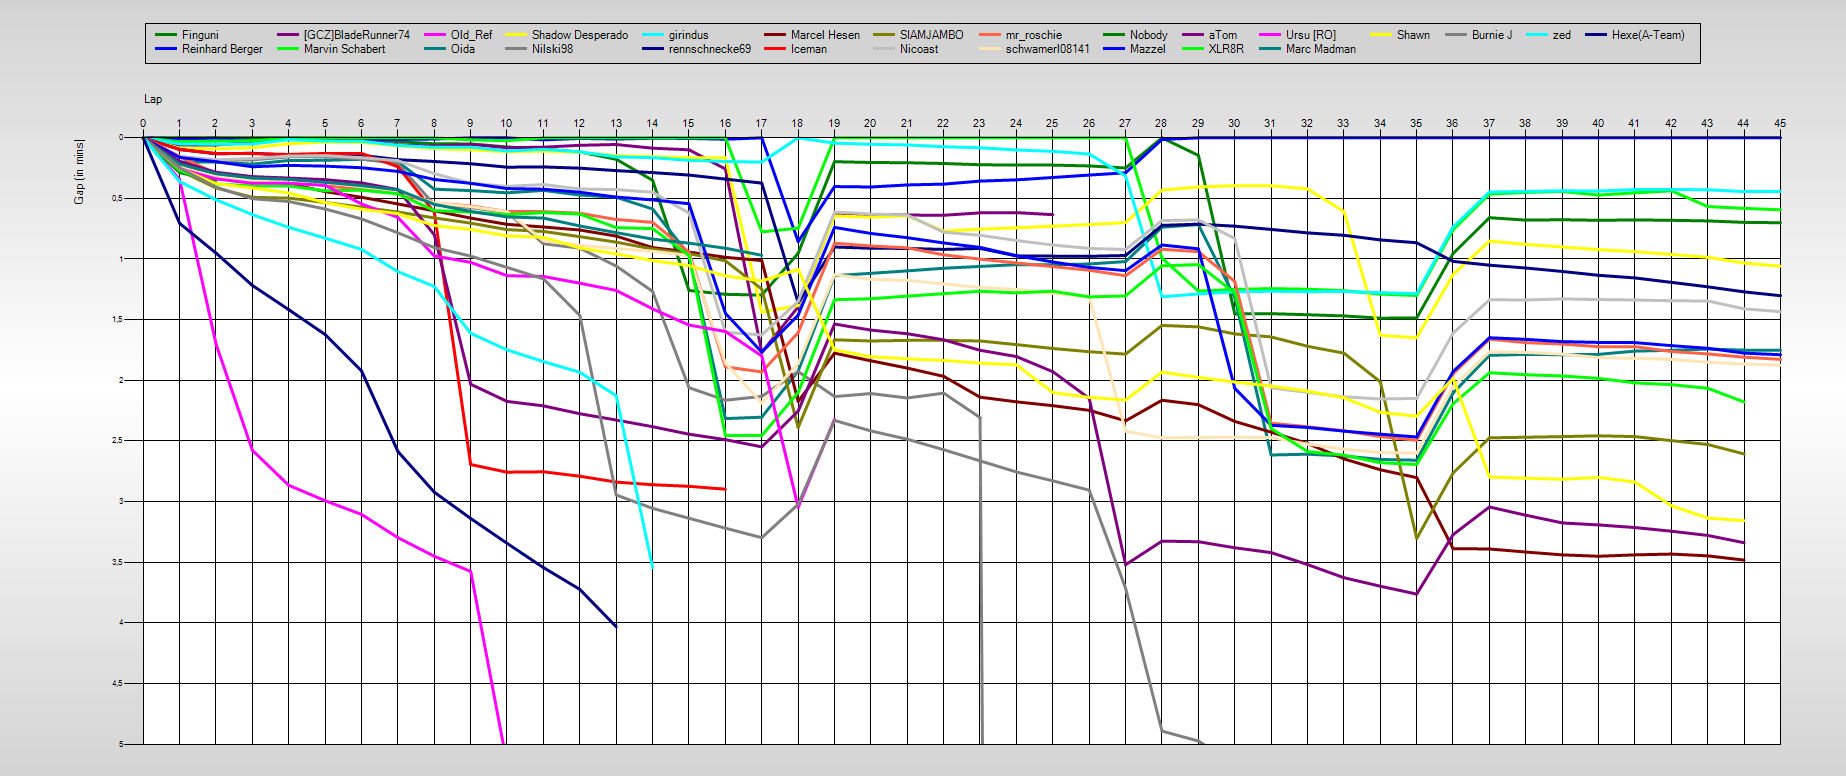Click the schwamerl08141 legend label
Screen dimensions: 1846x776
[x=1047, y=49]
